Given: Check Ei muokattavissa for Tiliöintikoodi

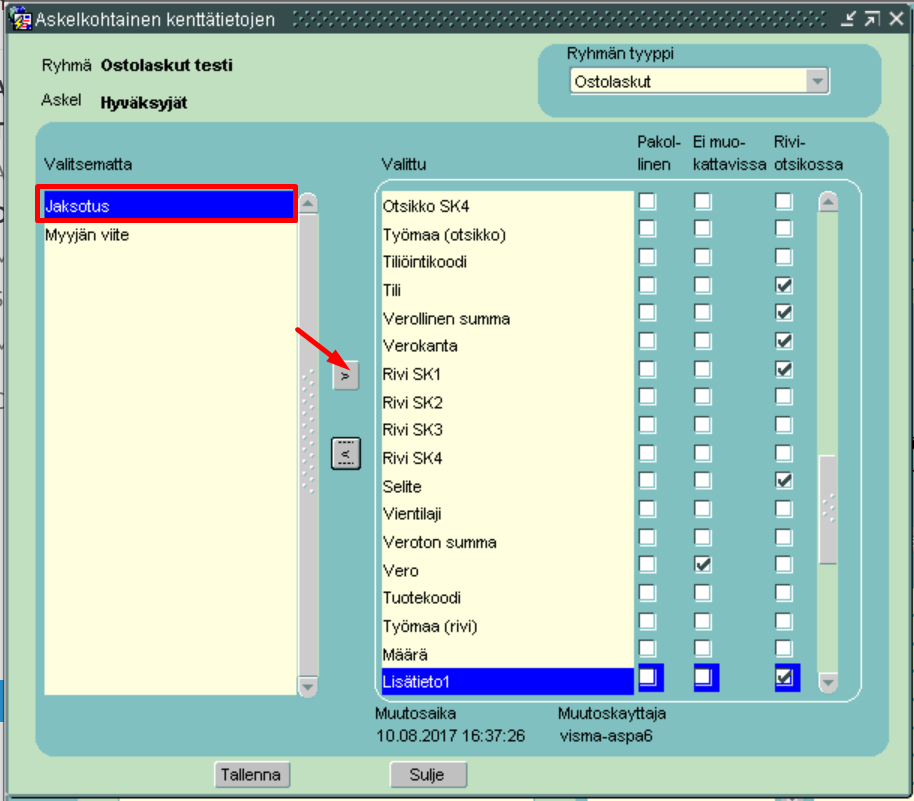Looking at the screenshot, I should 703,257.
